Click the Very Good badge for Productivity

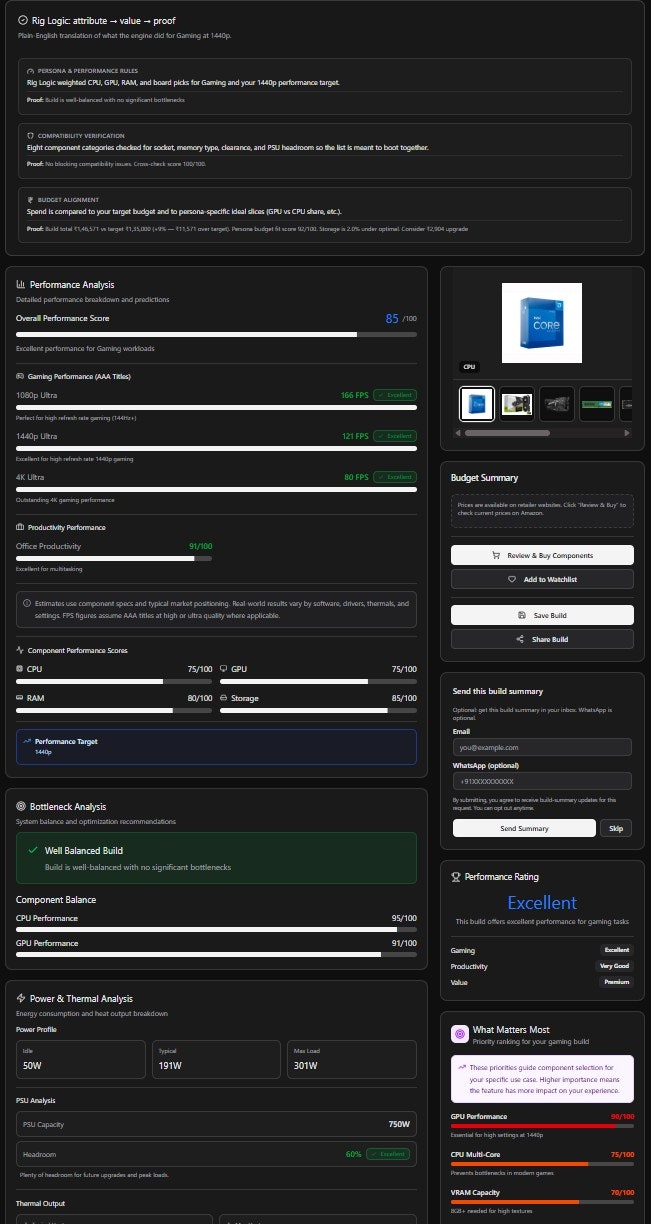click(616, 966)
